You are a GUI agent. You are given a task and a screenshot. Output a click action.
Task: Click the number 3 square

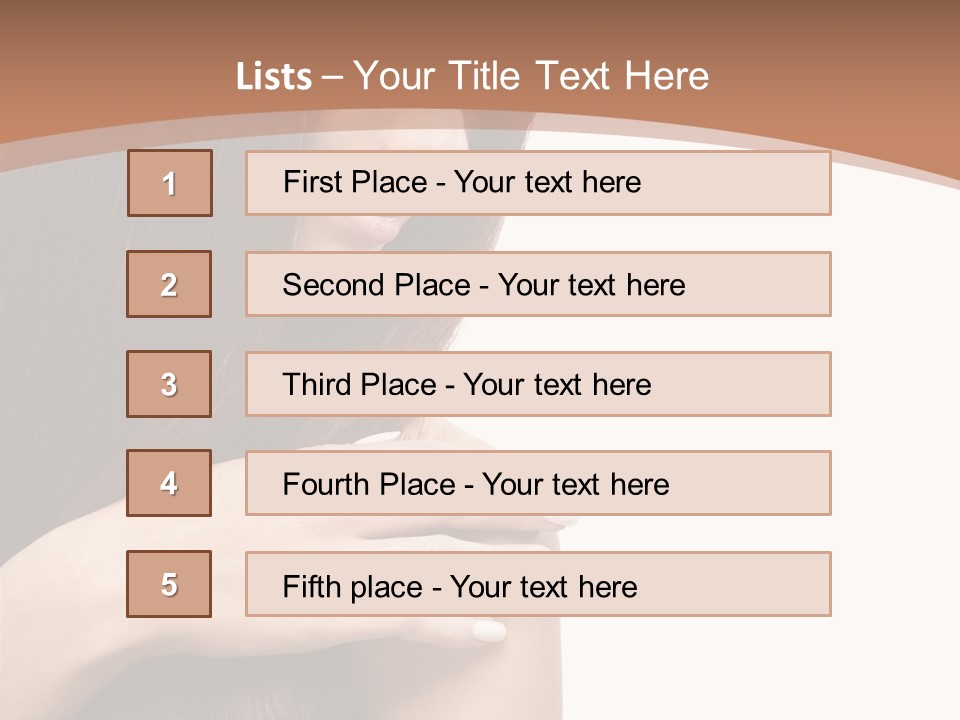[169, 384]
